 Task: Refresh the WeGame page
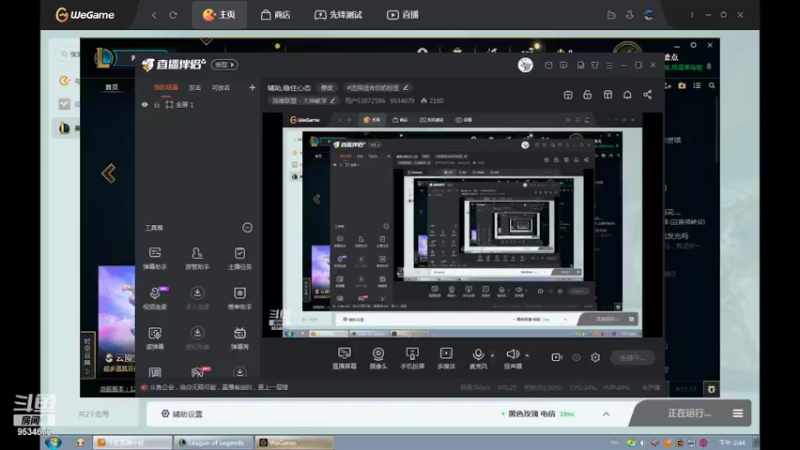point(173,15)
